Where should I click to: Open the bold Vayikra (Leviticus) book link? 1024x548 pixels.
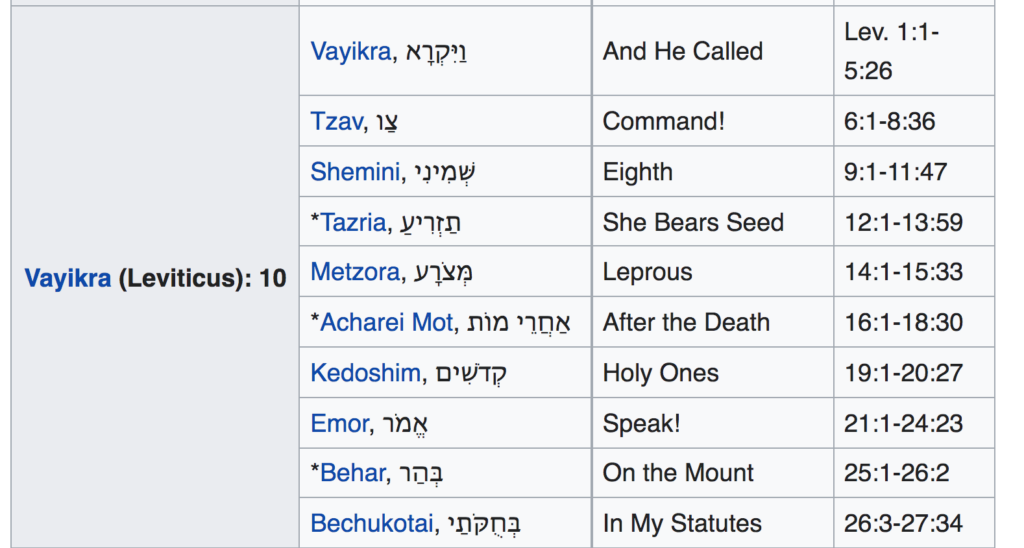[x=67, y=279]
